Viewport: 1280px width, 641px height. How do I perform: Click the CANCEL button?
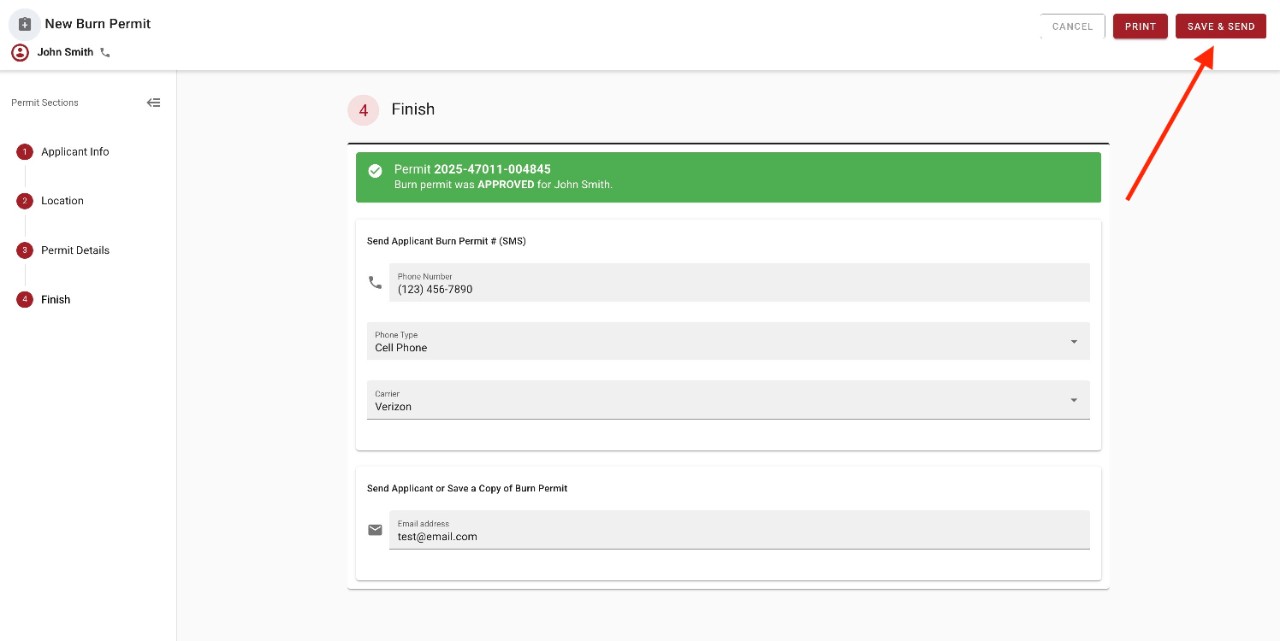[x=1071, y=26]
